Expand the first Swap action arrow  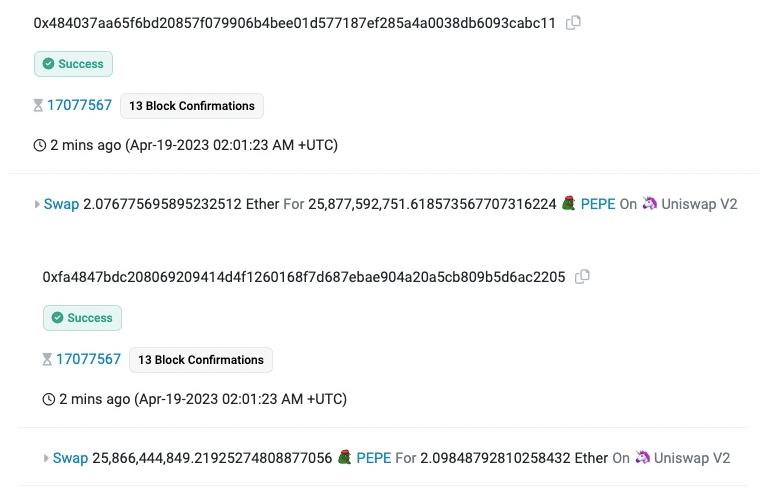coord(37,204)
